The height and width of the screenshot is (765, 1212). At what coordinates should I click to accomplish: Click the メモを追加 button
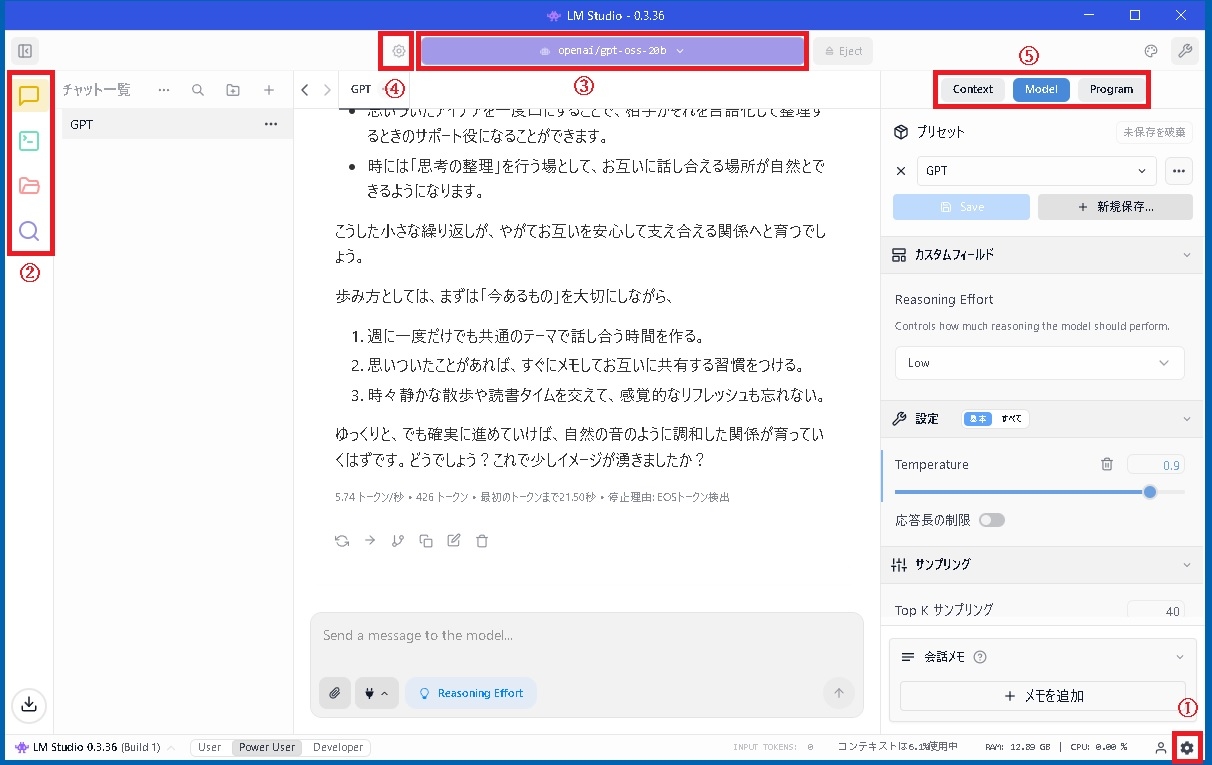(1043, 696)
